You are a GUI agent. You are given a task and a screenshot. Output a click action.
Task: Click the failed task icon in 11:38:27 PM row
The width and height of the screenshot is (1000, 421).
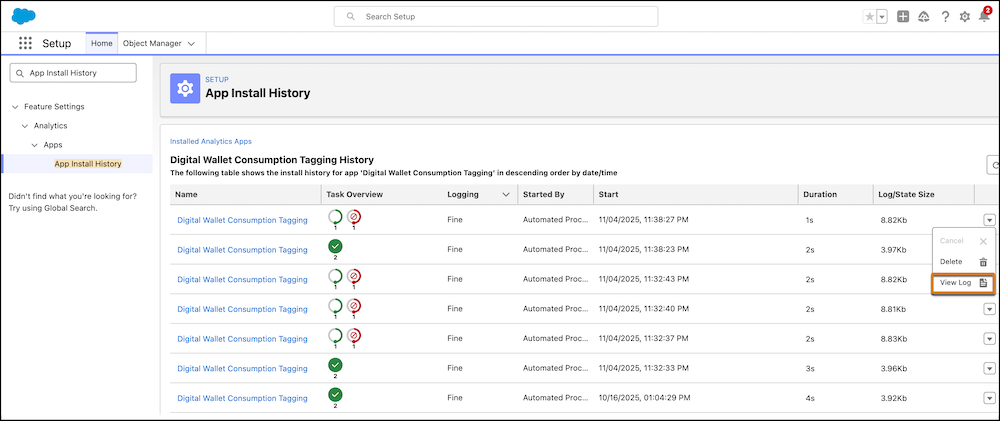354,218
